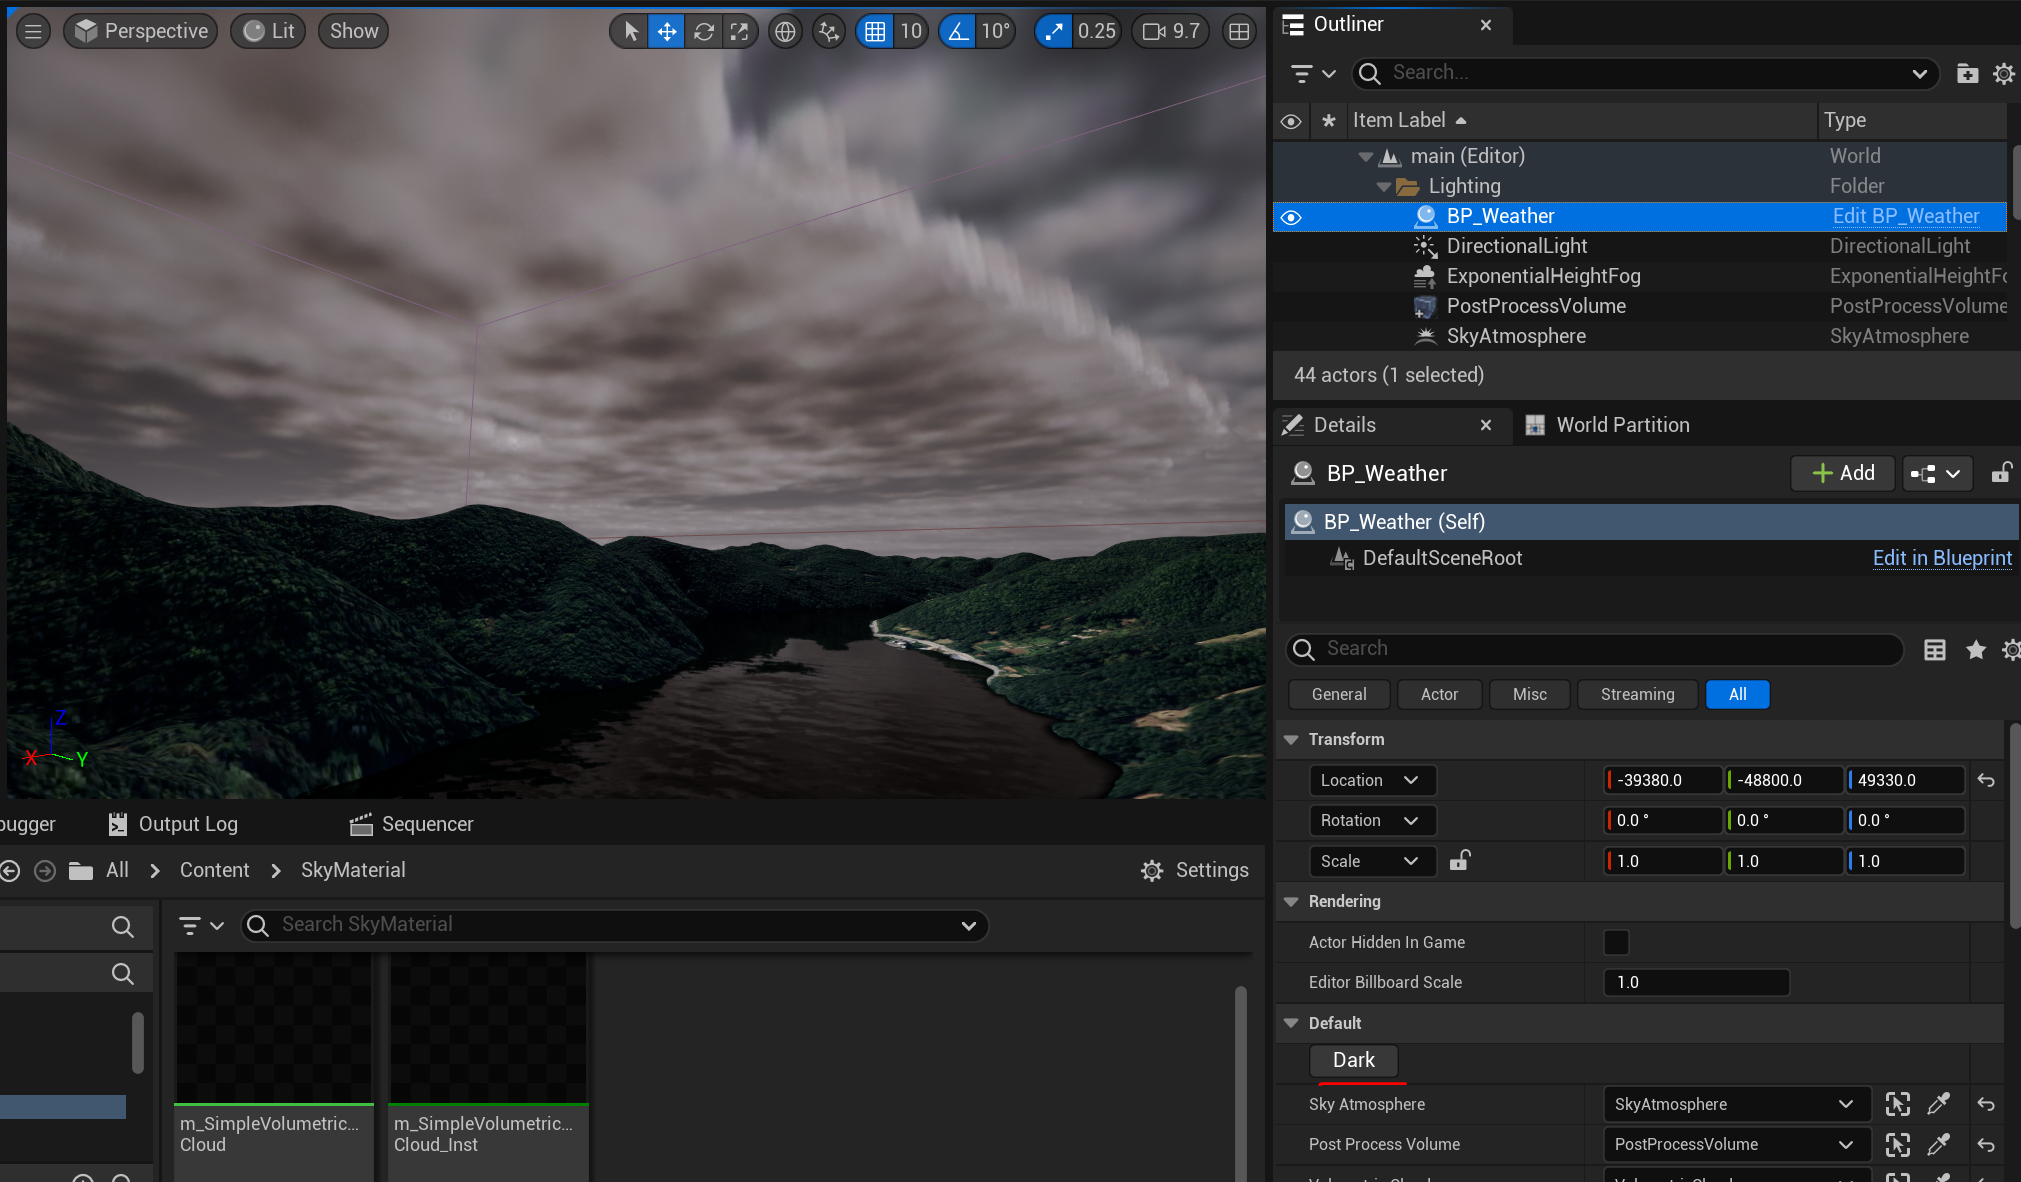Toggle world coordinate system globe icon
This screenshot has height=1182, width=2021.
[x=785, y=31]
